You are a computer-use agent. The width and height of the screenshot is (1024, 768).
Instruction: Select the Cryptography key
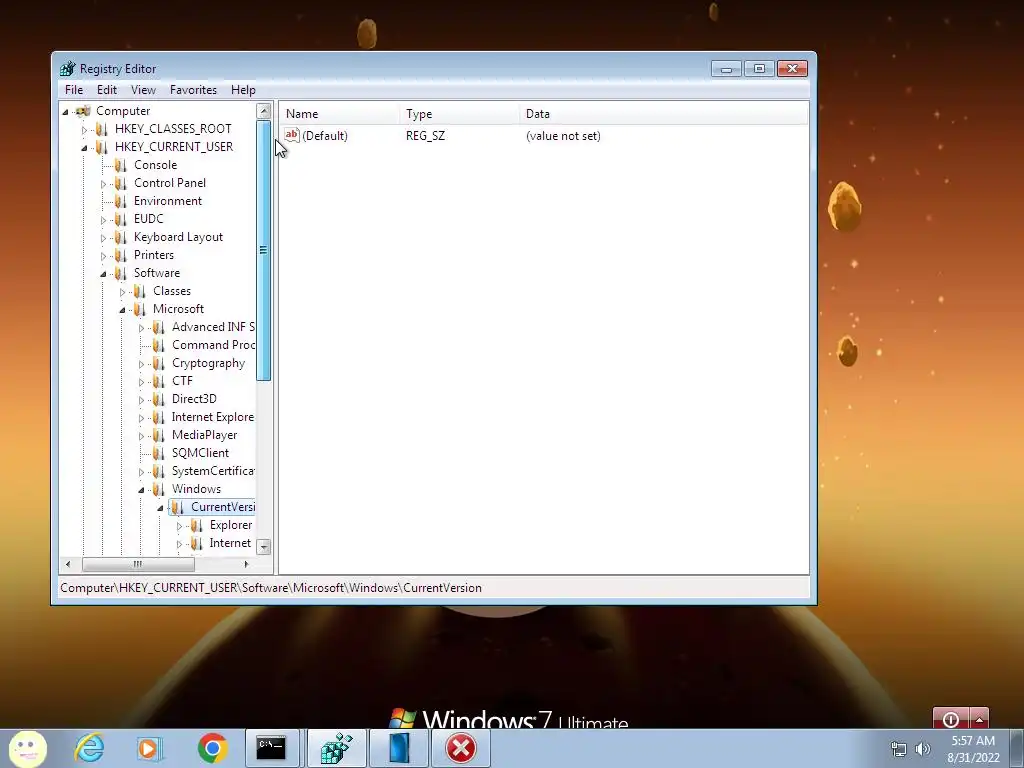[x=208, y=363]
